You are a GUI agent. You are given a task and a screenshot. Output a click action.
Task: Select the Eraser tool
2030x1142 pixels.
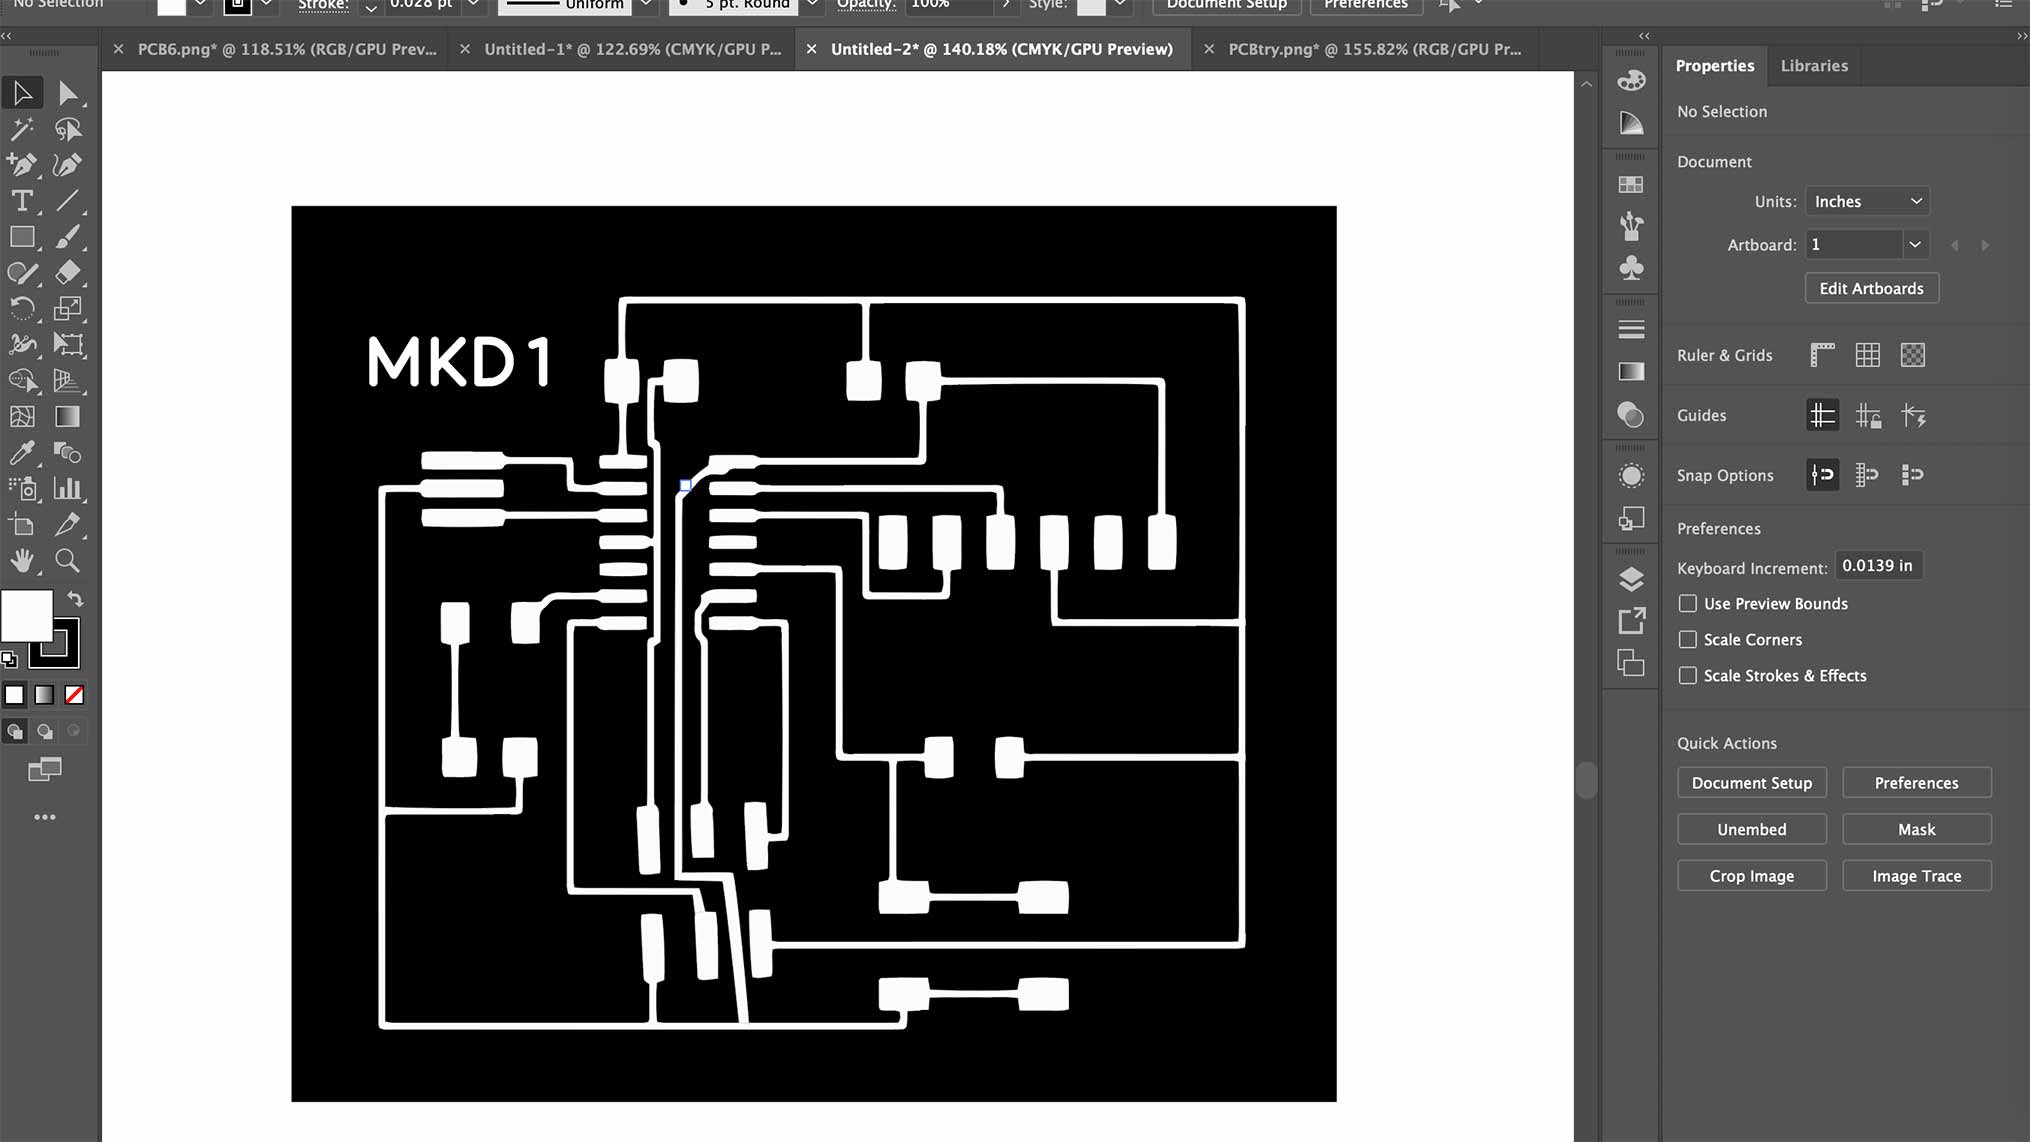point(67,273)
